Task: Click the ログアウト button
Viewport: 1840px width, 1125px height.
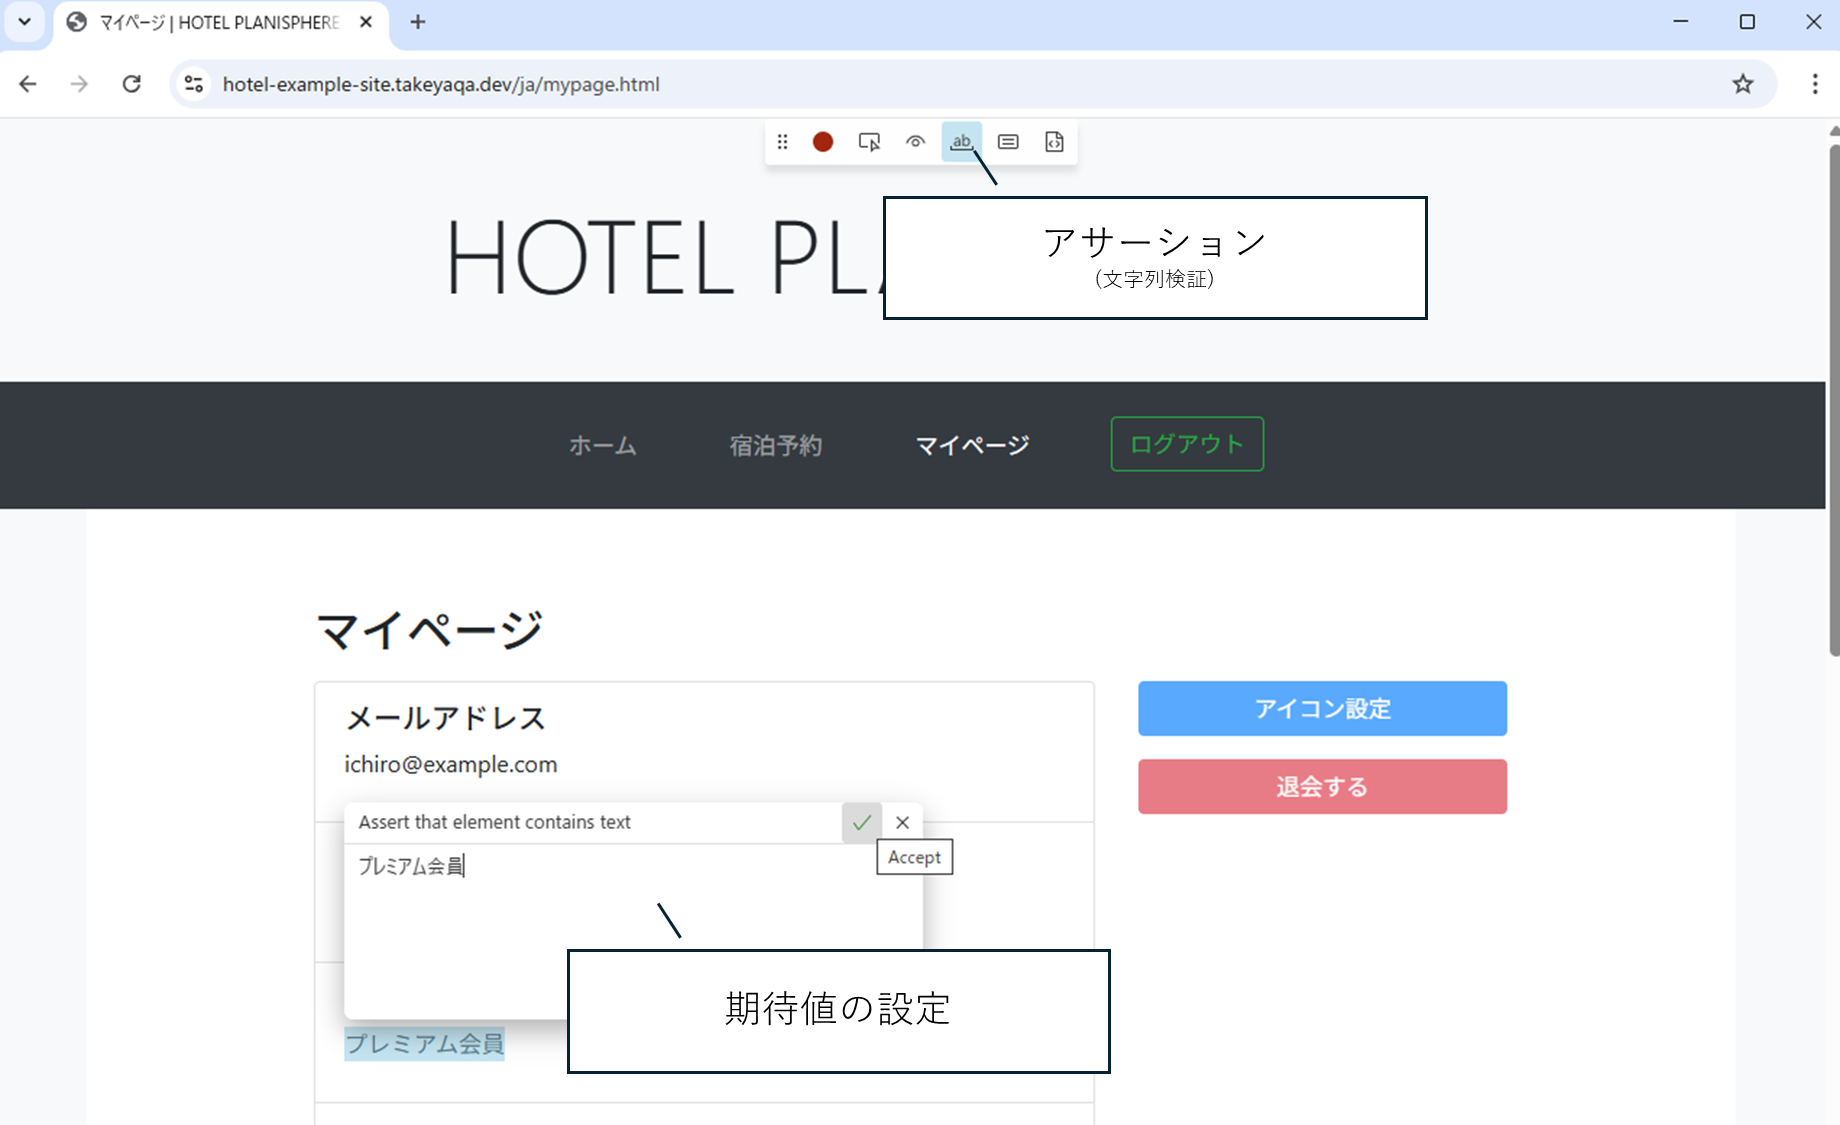Action: coord(1187,444)
